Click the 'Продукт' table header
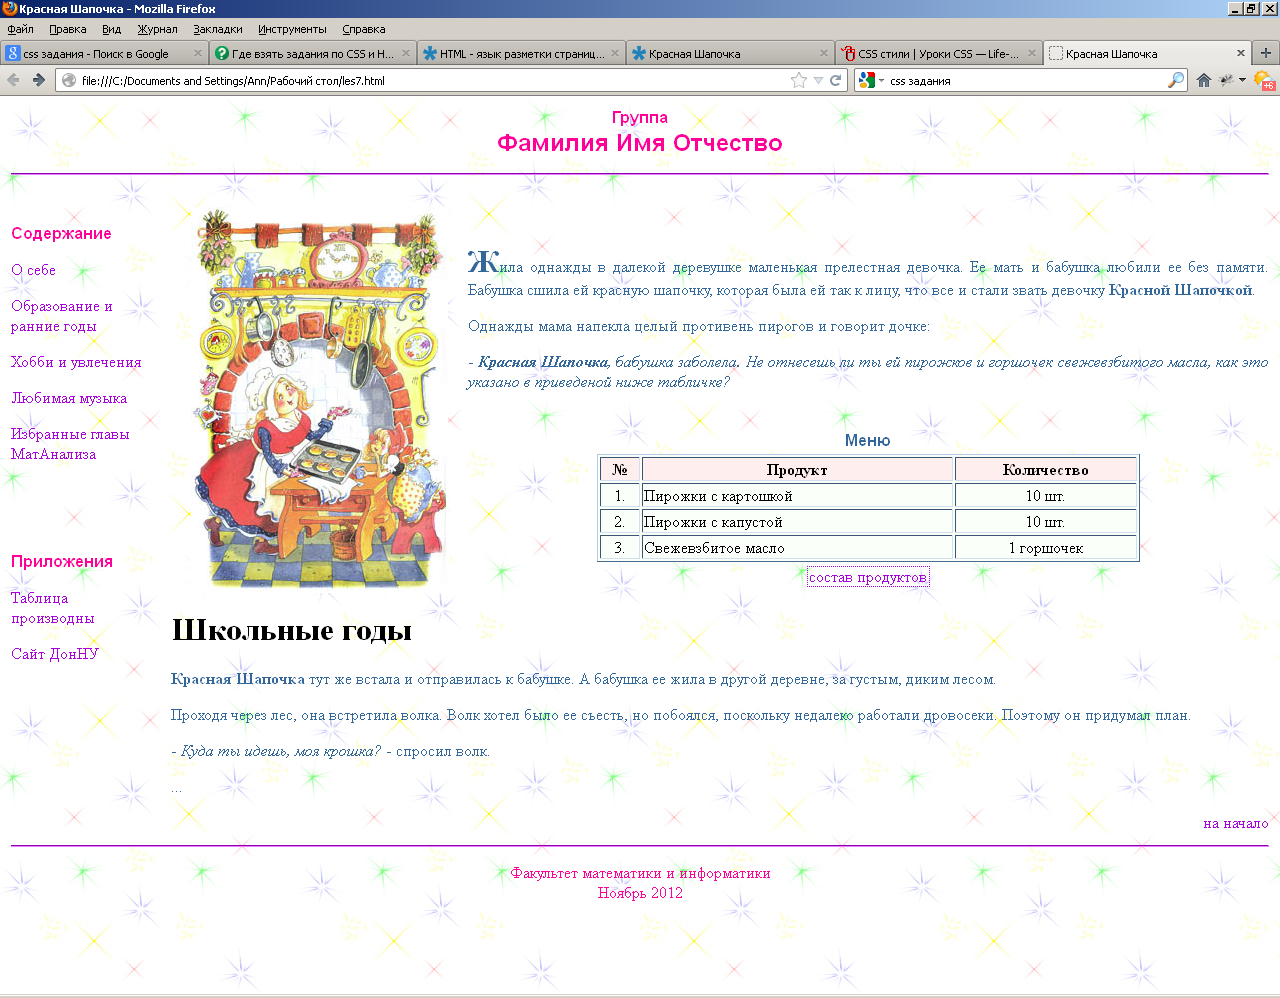Viewport: 1280px width, 998px height. (x=797, y=470)
